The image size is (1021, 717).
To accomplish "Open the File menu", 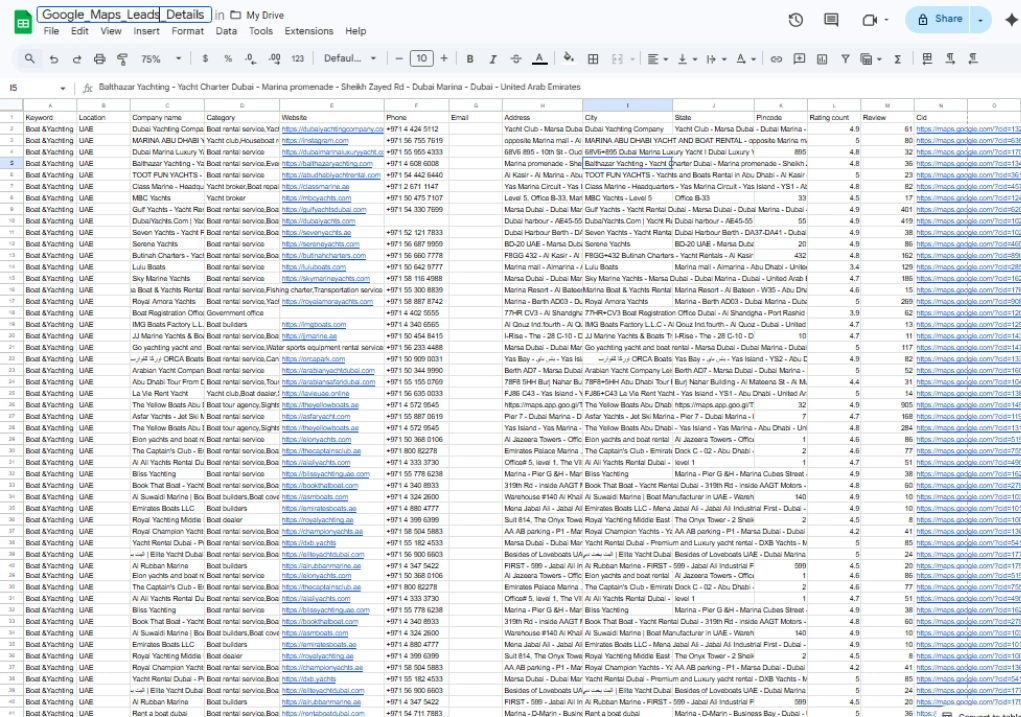I will tap(51, 31).
